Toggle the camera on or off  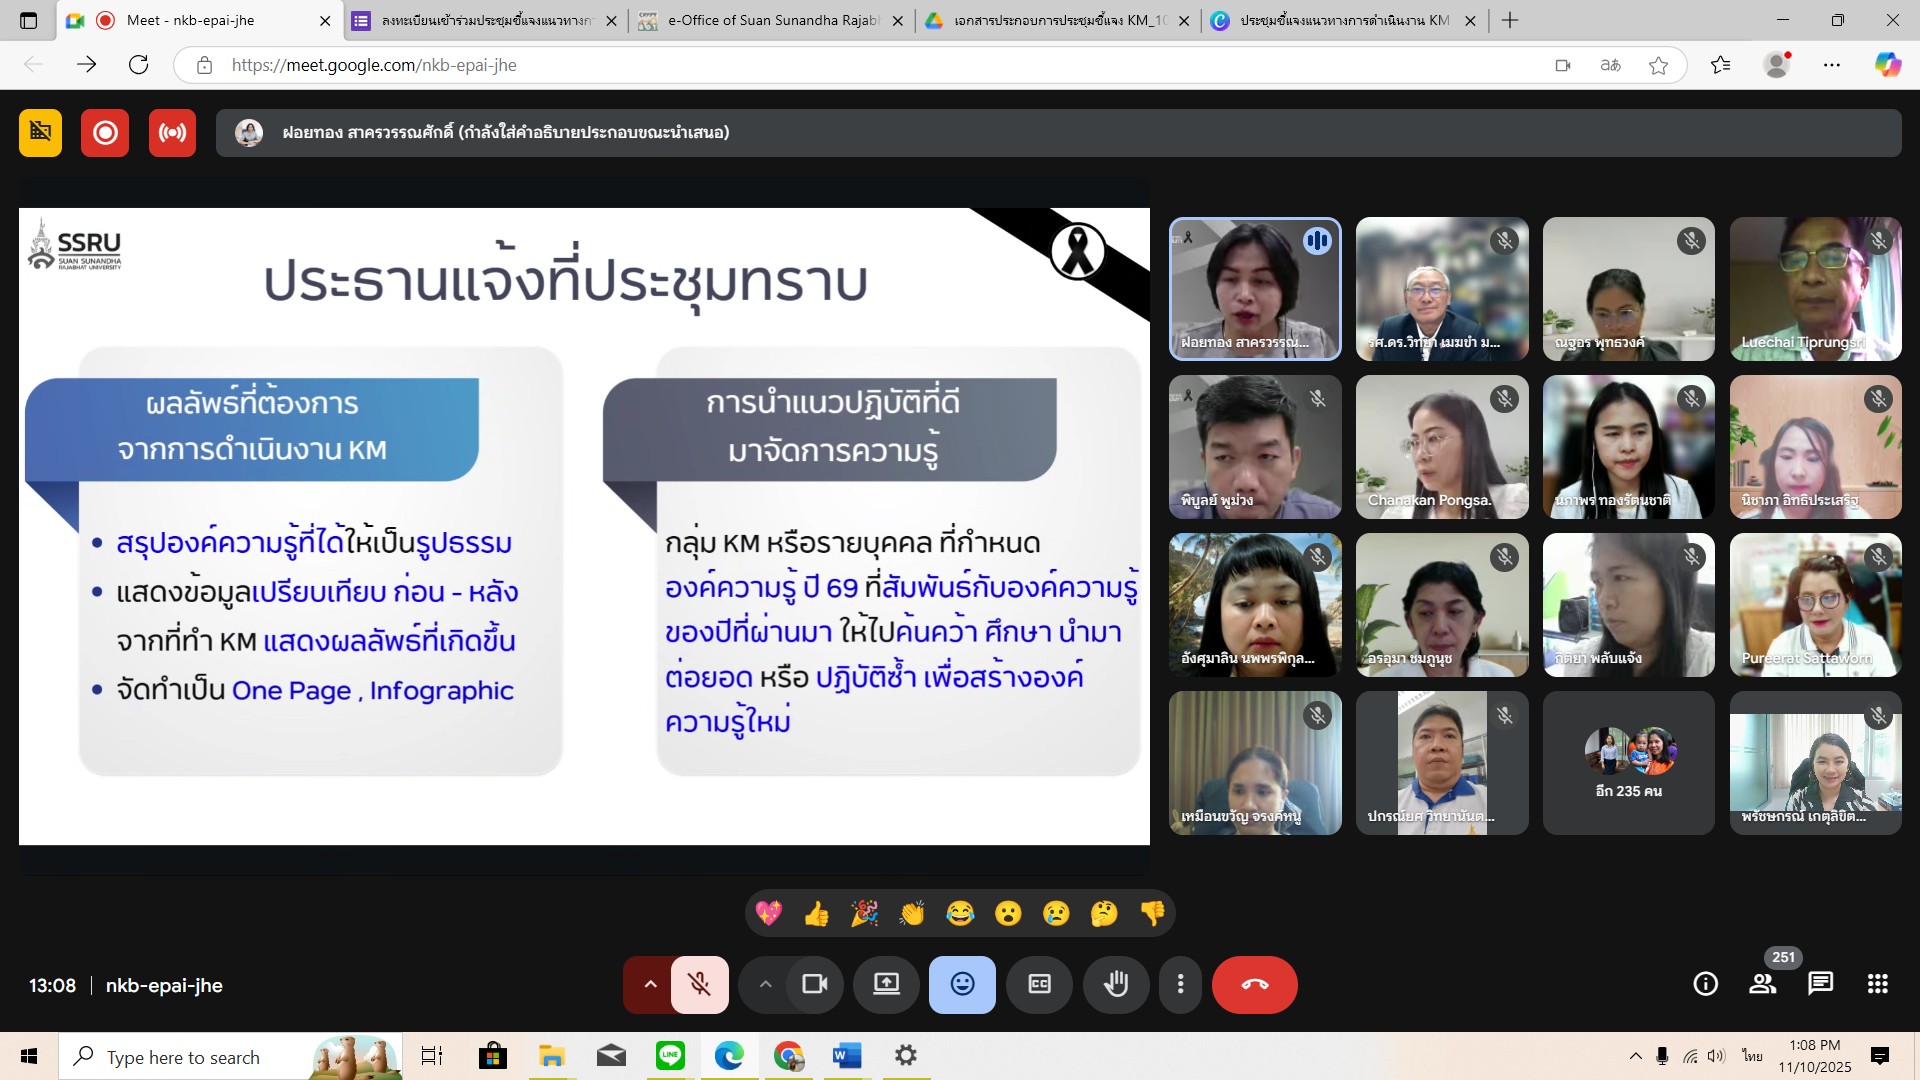tap(815, 985)
